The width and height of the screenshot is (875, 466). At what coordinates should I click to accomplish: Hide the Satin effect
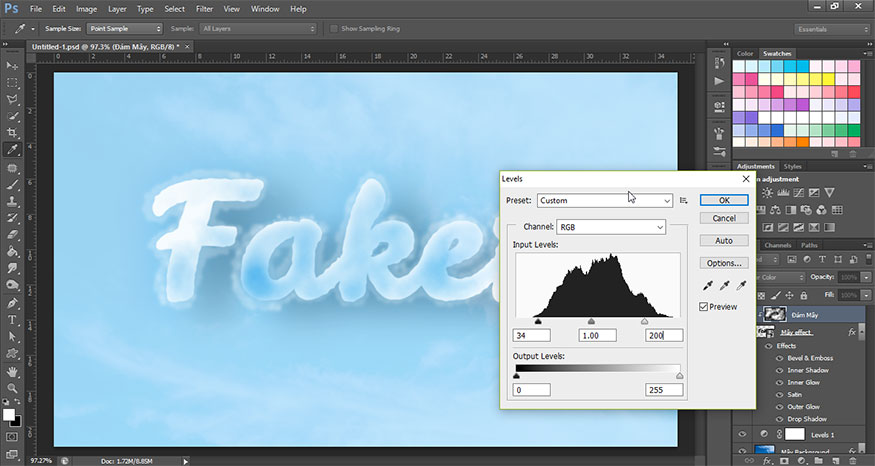coord(780,395)
